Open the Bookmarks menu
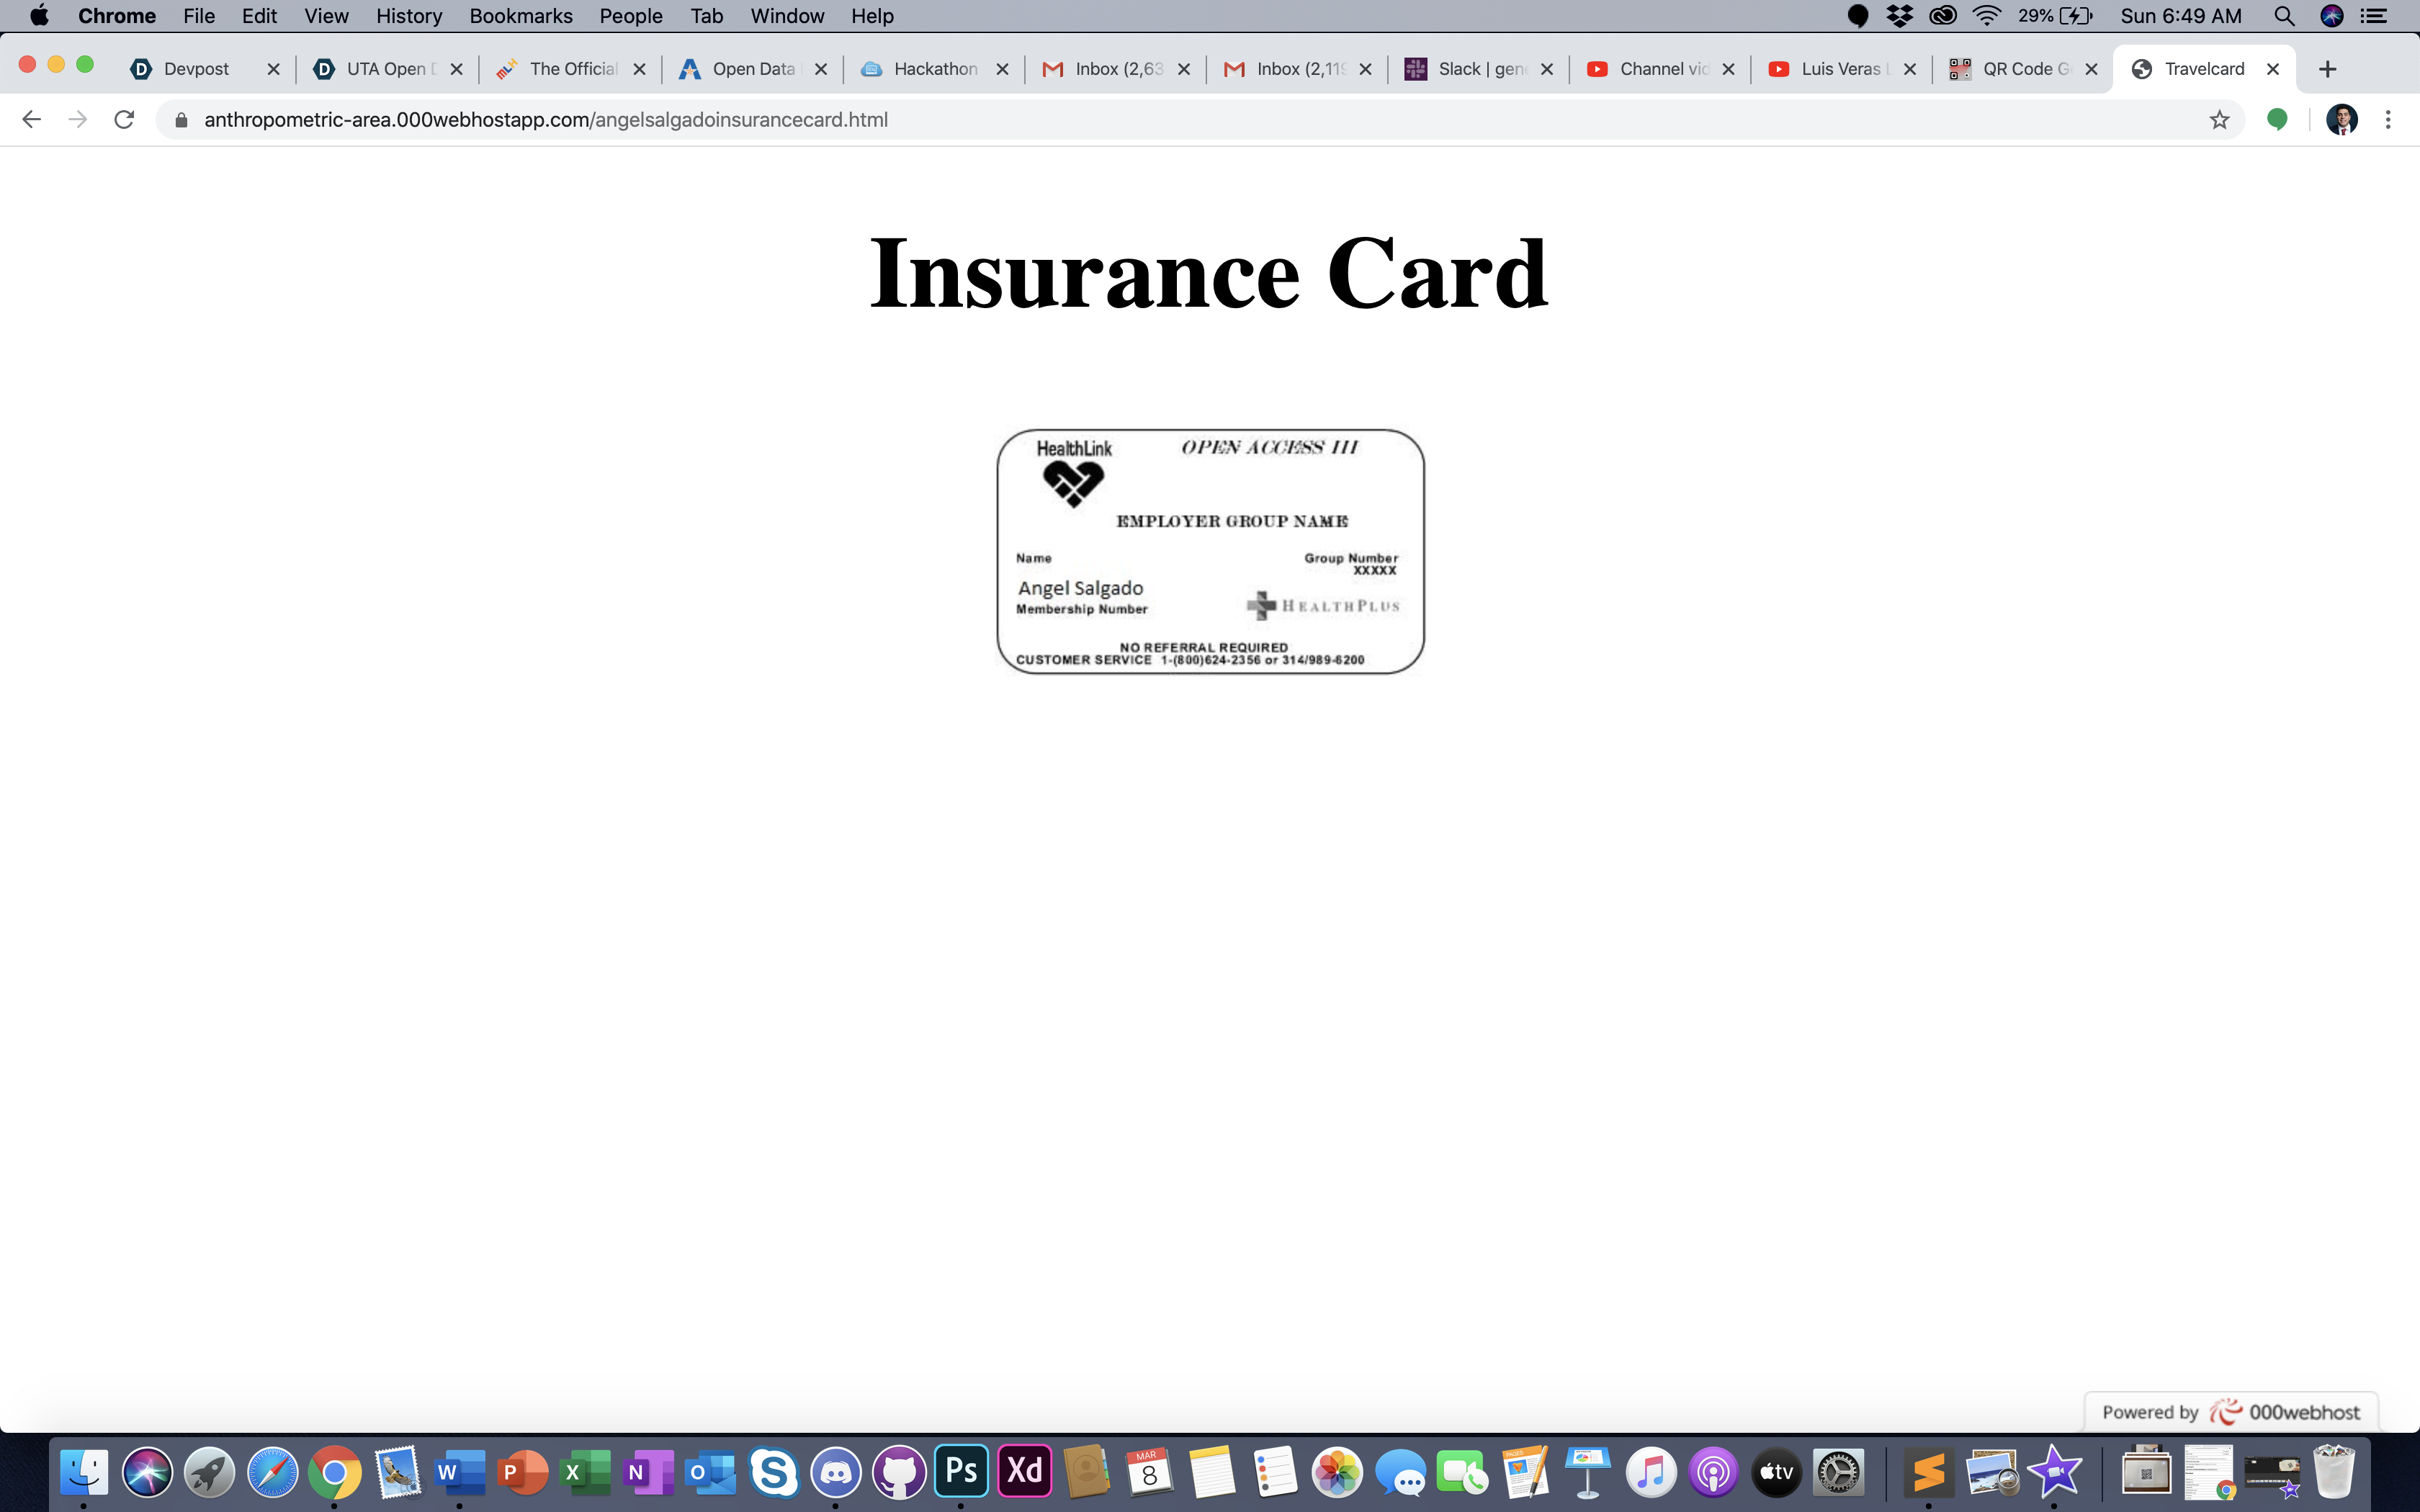This screenshot has width=2420, height=1512. (520, 16)
